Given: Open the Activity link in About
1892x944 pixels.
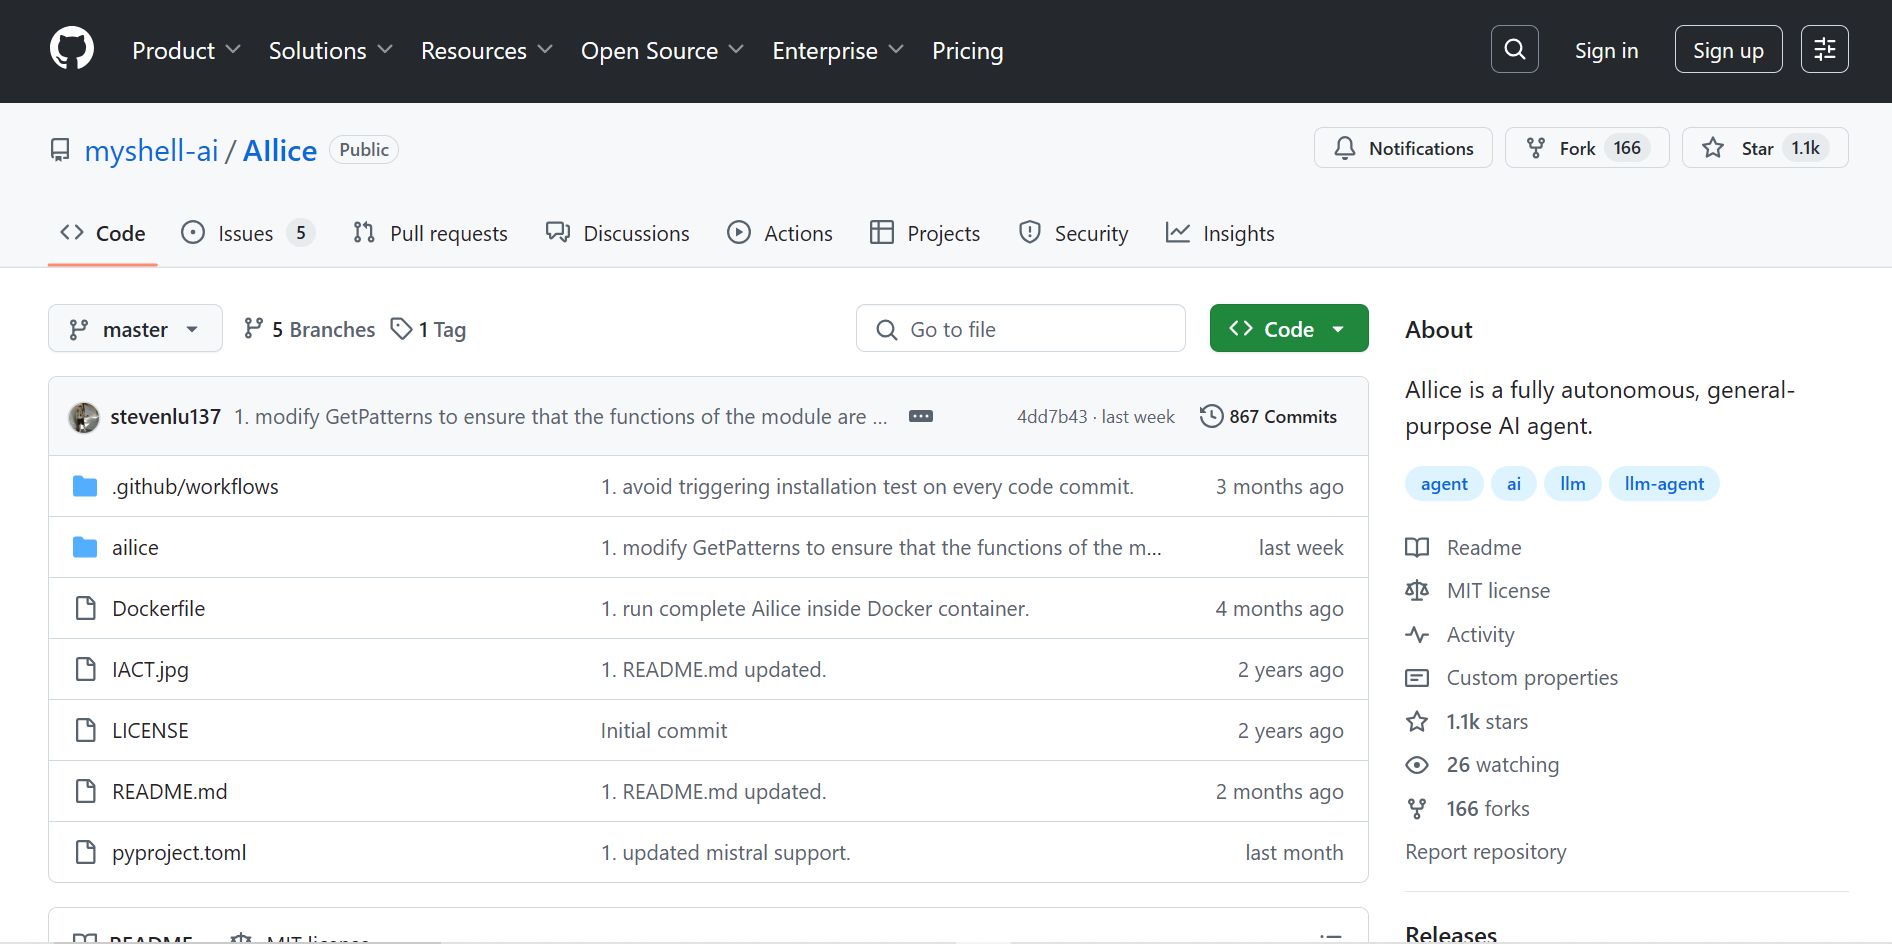Looking at the screenshot, I should (1460, 635).
